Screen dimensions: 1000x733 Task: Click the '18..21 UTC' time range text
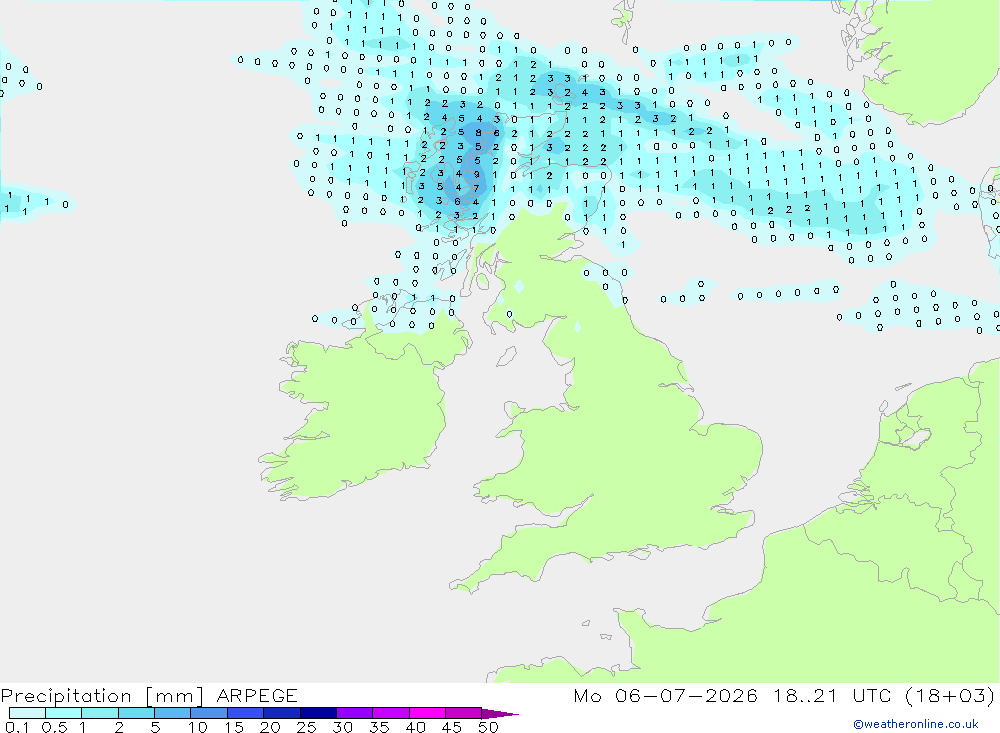[832, 695]
